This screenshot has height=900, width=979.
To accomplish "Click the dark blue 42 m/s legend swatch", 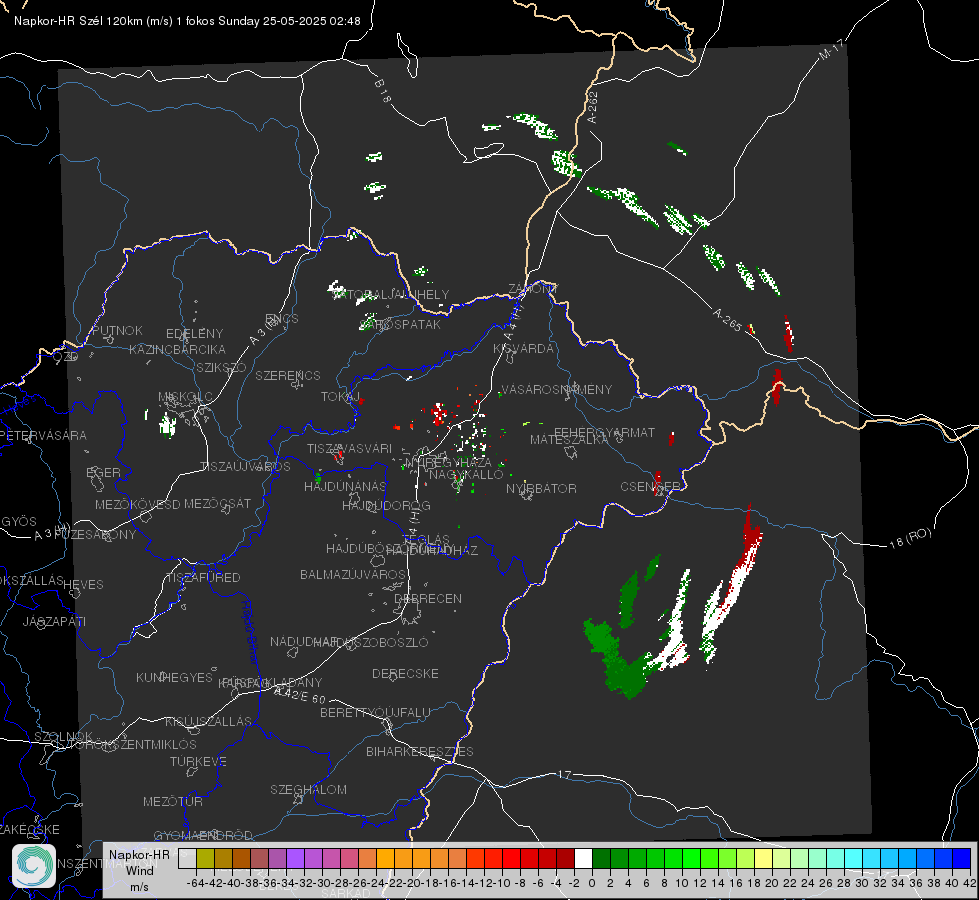I will tap(962, 858).
